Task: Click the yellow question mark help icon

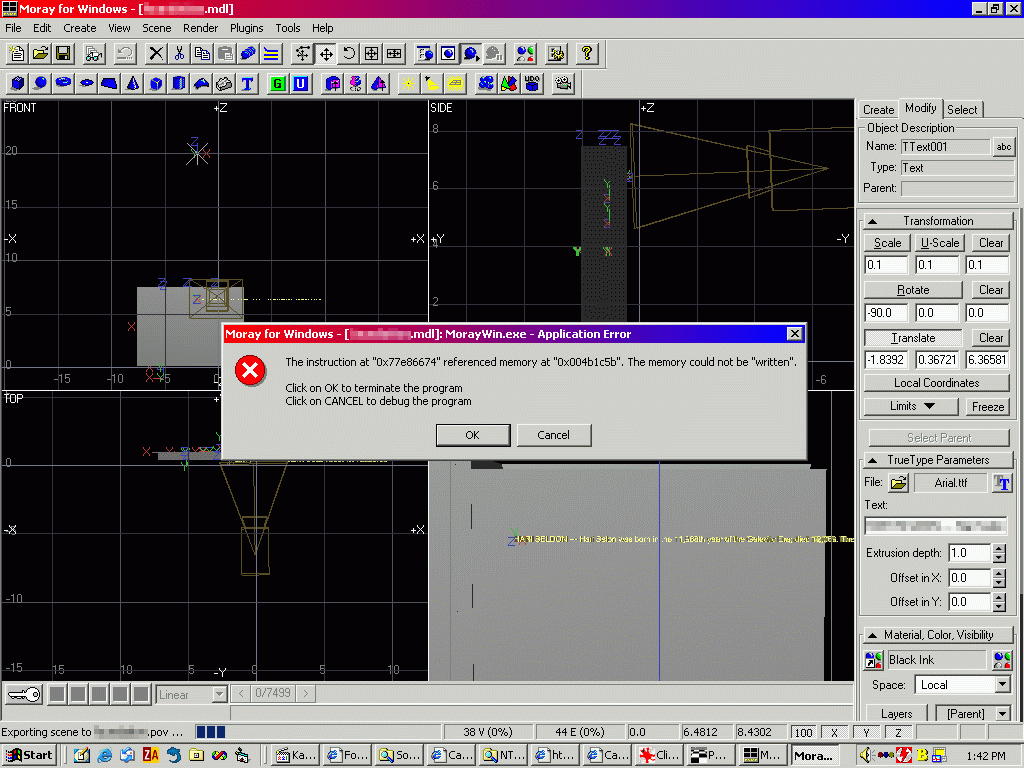Action: 587,53
